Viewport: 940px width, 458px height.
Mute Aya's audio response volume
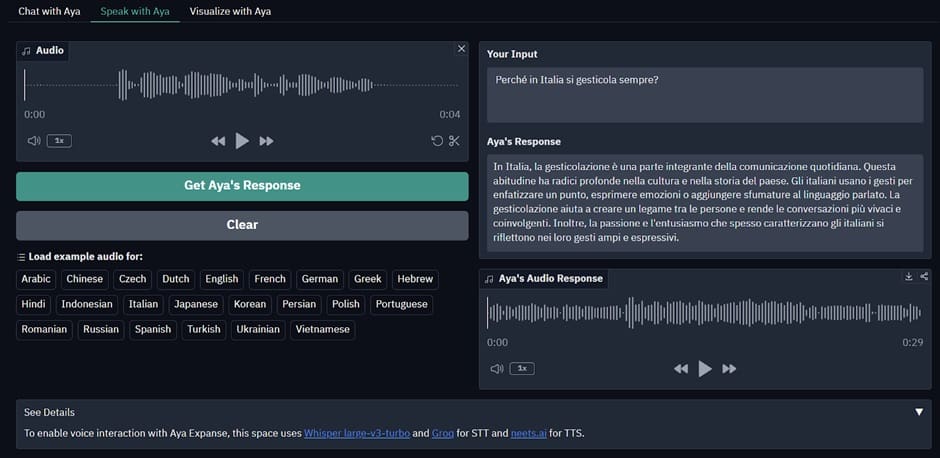pyautogui.click(x=497, y=369)
